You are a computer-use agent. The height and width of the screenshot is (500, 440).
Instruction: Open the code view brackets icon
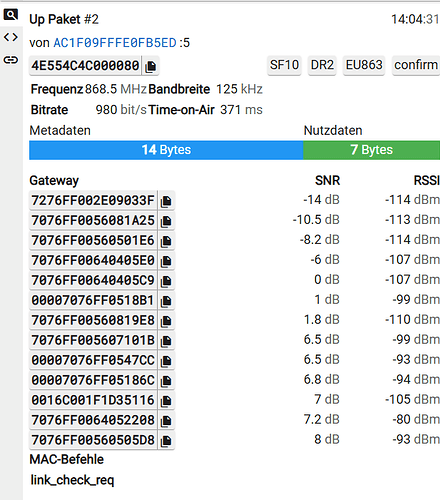(x=11, y=37)
